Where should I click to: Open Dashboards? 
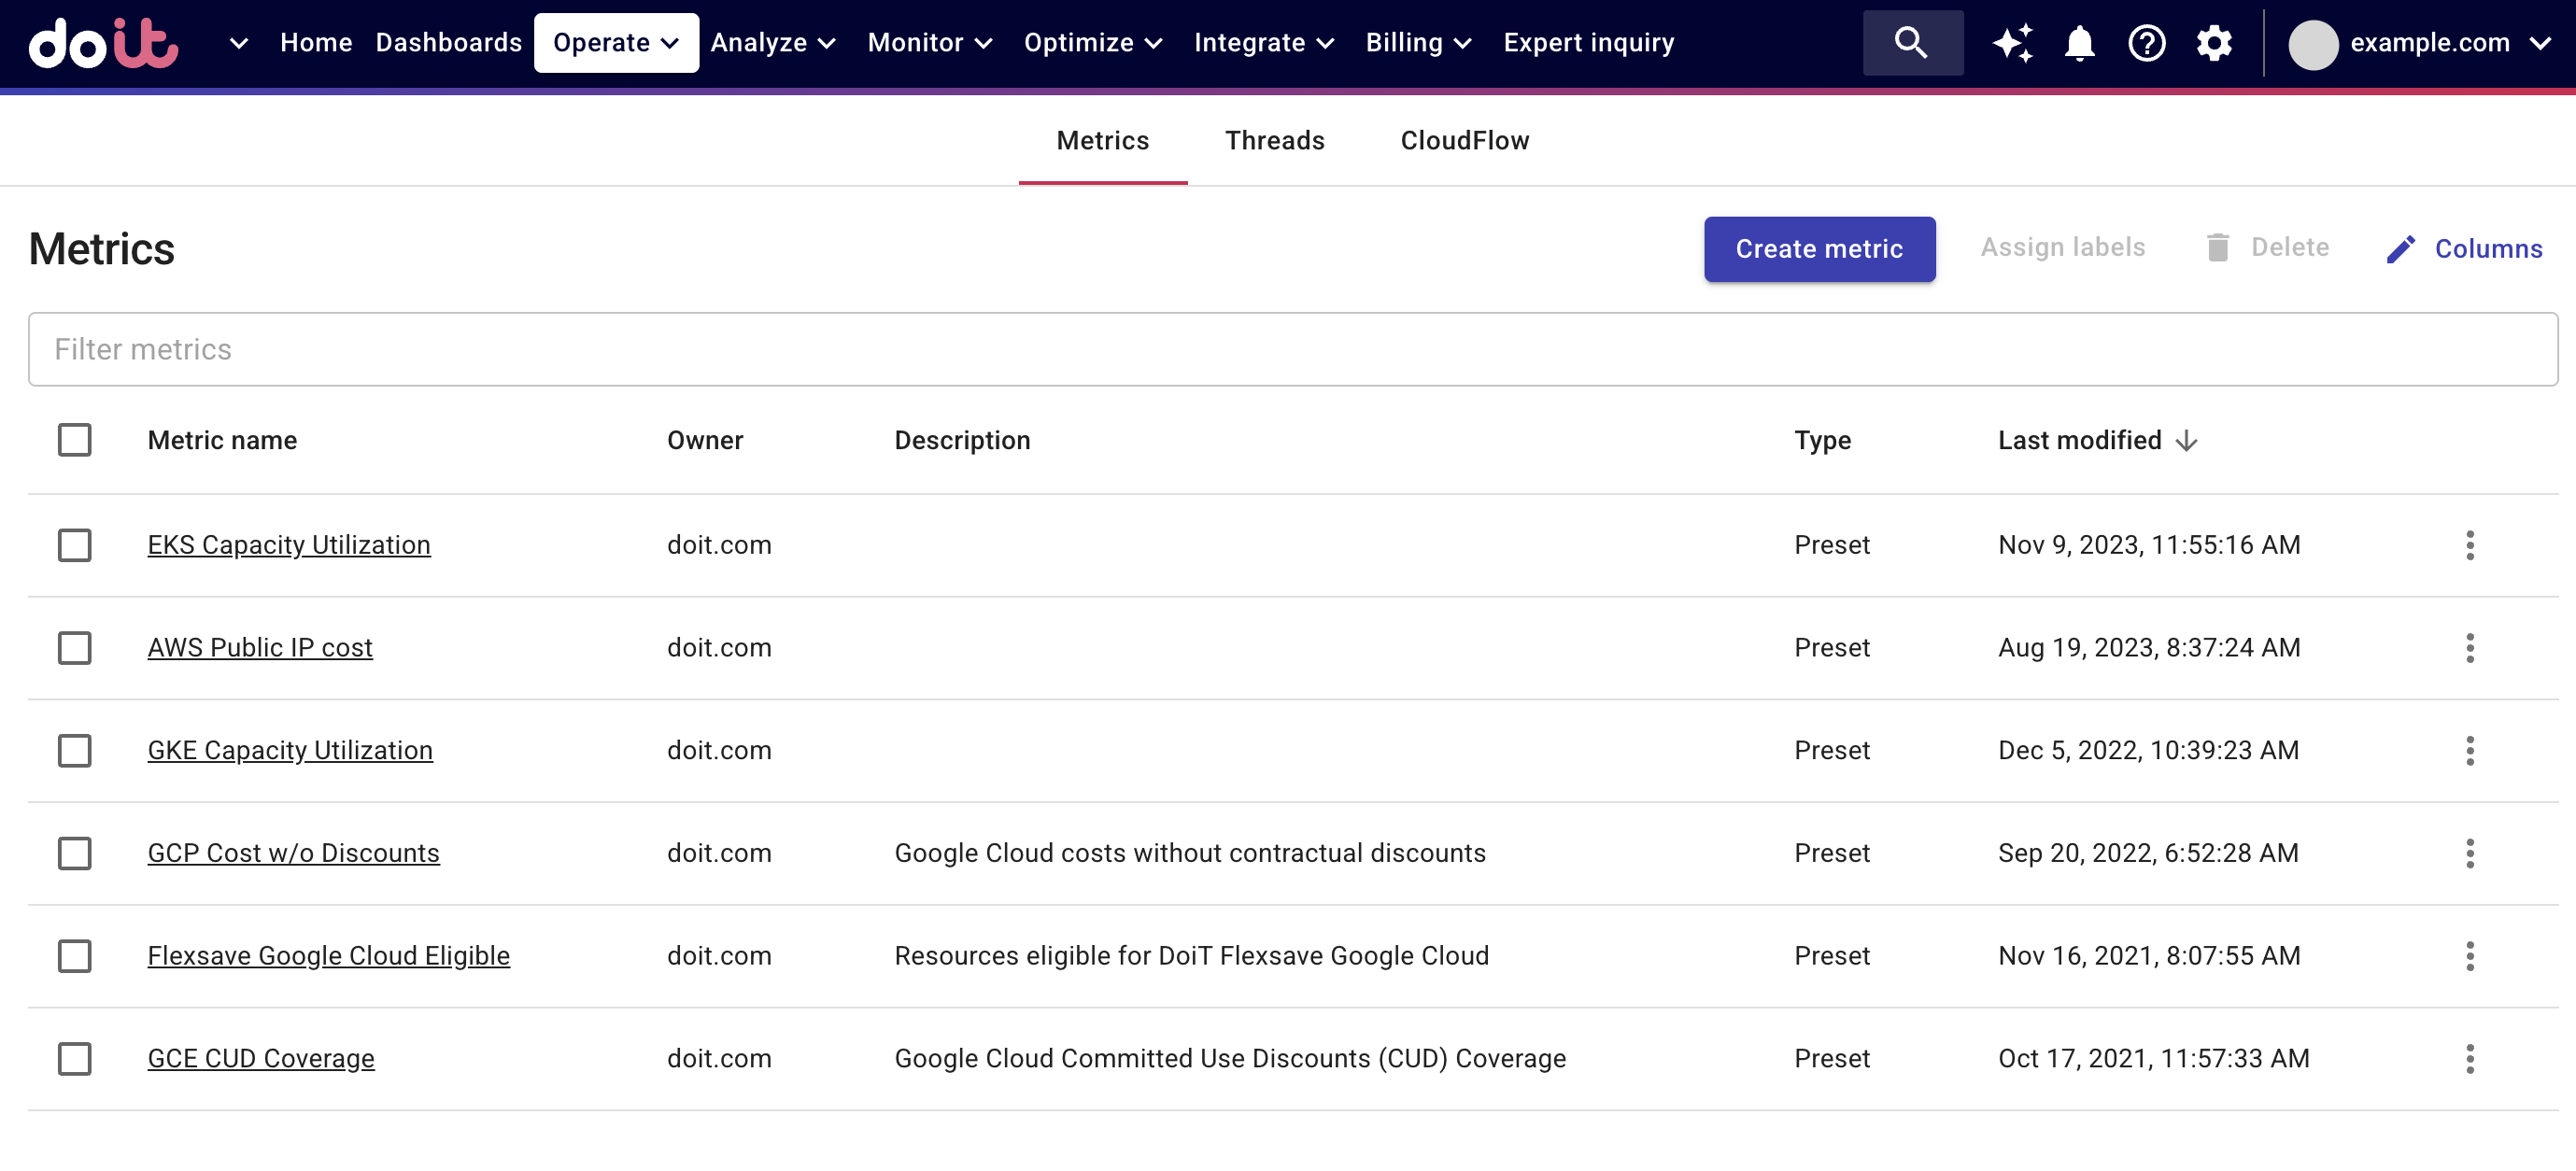click(448, 43)
